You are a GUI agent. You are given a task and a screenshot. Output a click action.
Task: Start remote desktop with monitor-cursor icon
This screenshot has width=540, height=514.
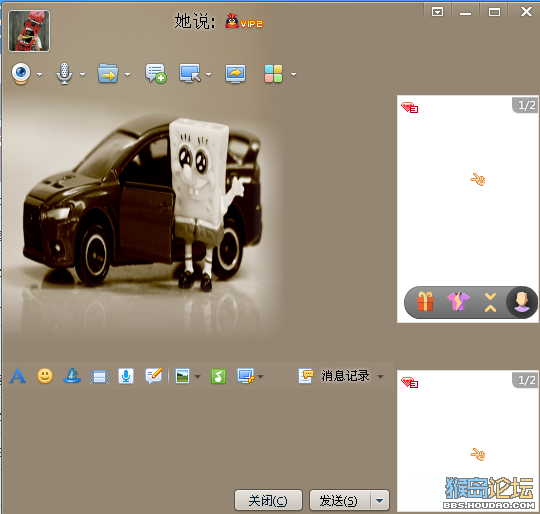click(x=190, y=73)
